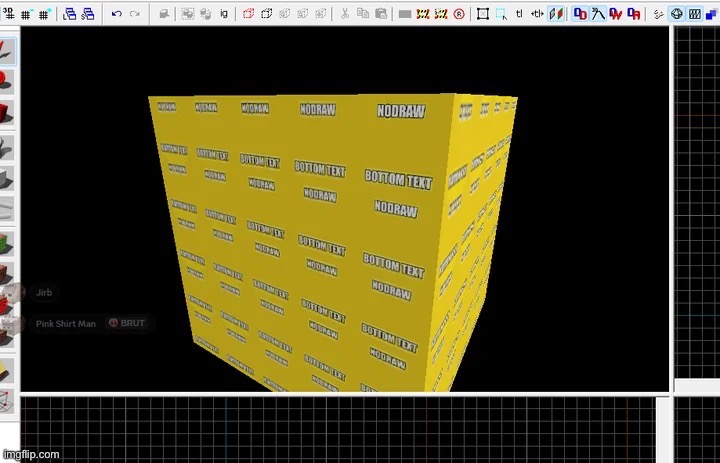Click the smaller grid size icon

pyautogui.click(x=25, y=14)
